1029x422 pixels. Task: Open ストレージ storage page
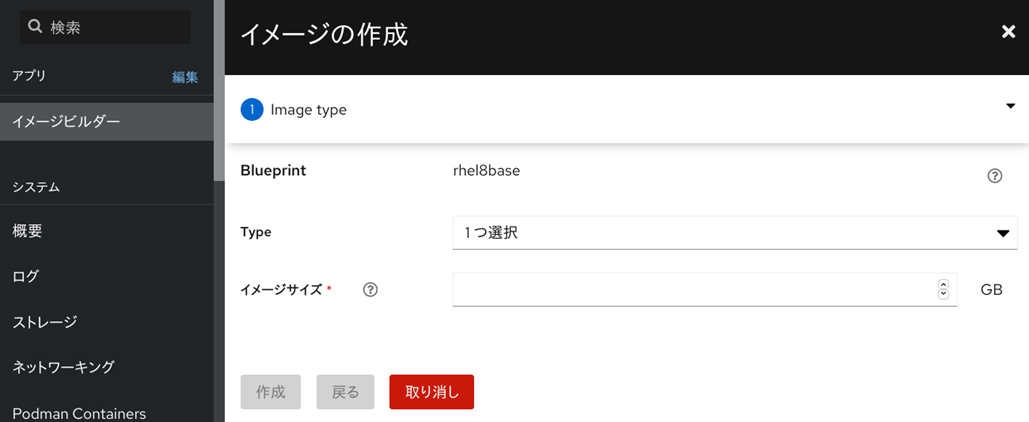45,322
